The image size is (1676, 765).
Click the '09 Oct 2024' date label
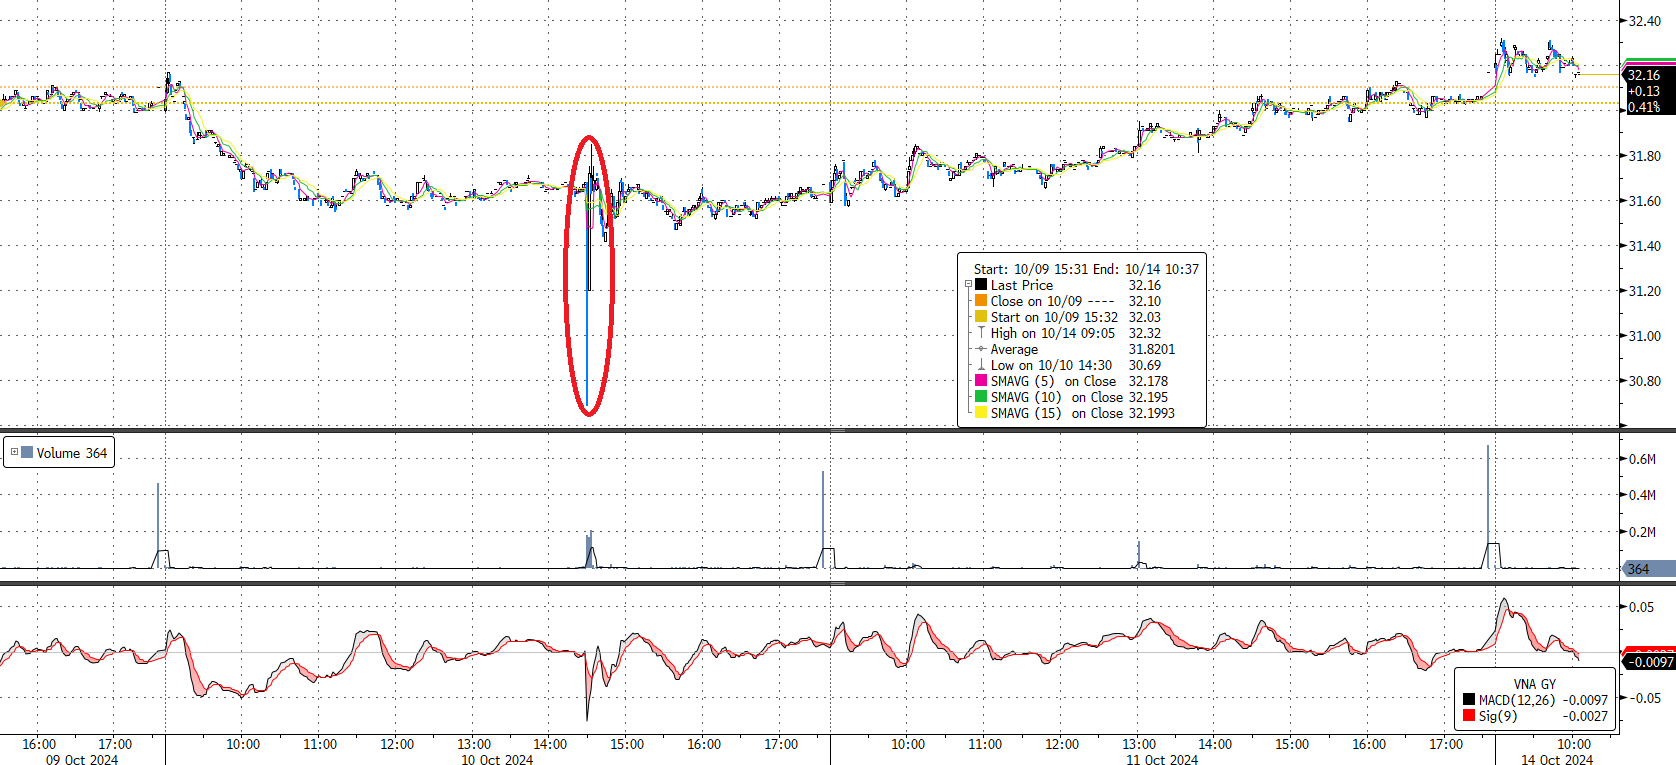82,759
